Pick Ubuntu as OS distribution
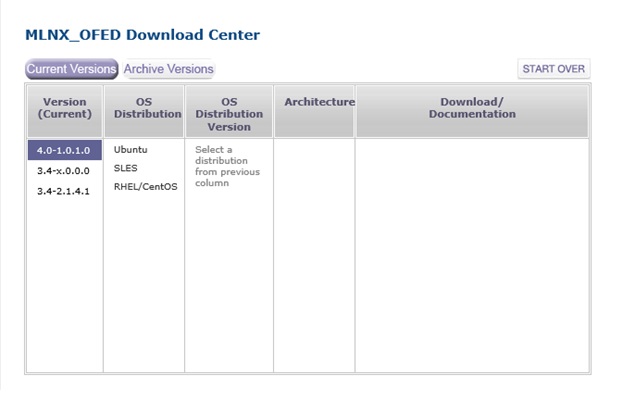This screenshot has height=400, width=623. tap(131, 150)
